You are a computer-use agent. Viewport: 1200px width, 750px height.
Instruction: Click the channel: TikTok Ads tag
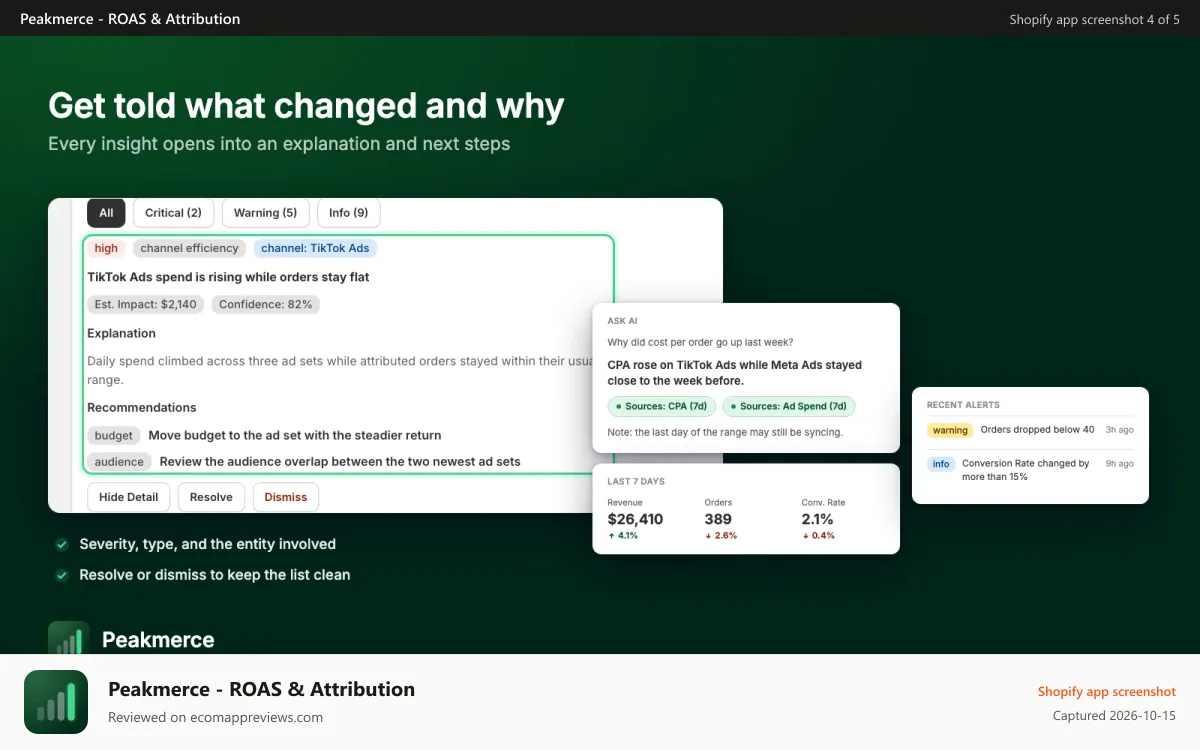pyautogui.click(x=315, y=248)
